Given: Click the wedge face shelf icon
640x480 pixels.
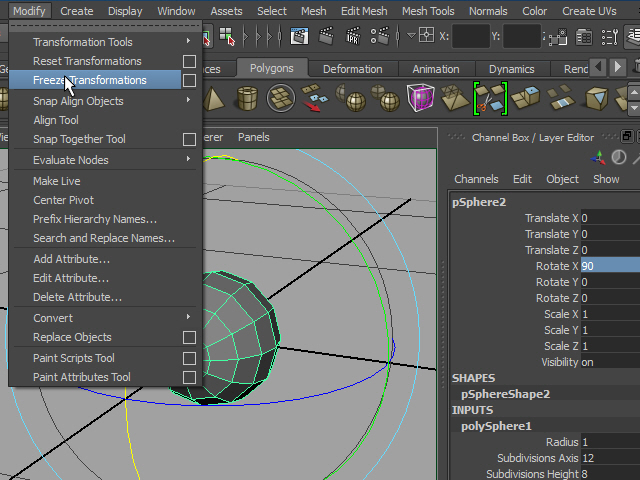Looking at the screenshot, I should pyautogui.click(x=596, y=98).
